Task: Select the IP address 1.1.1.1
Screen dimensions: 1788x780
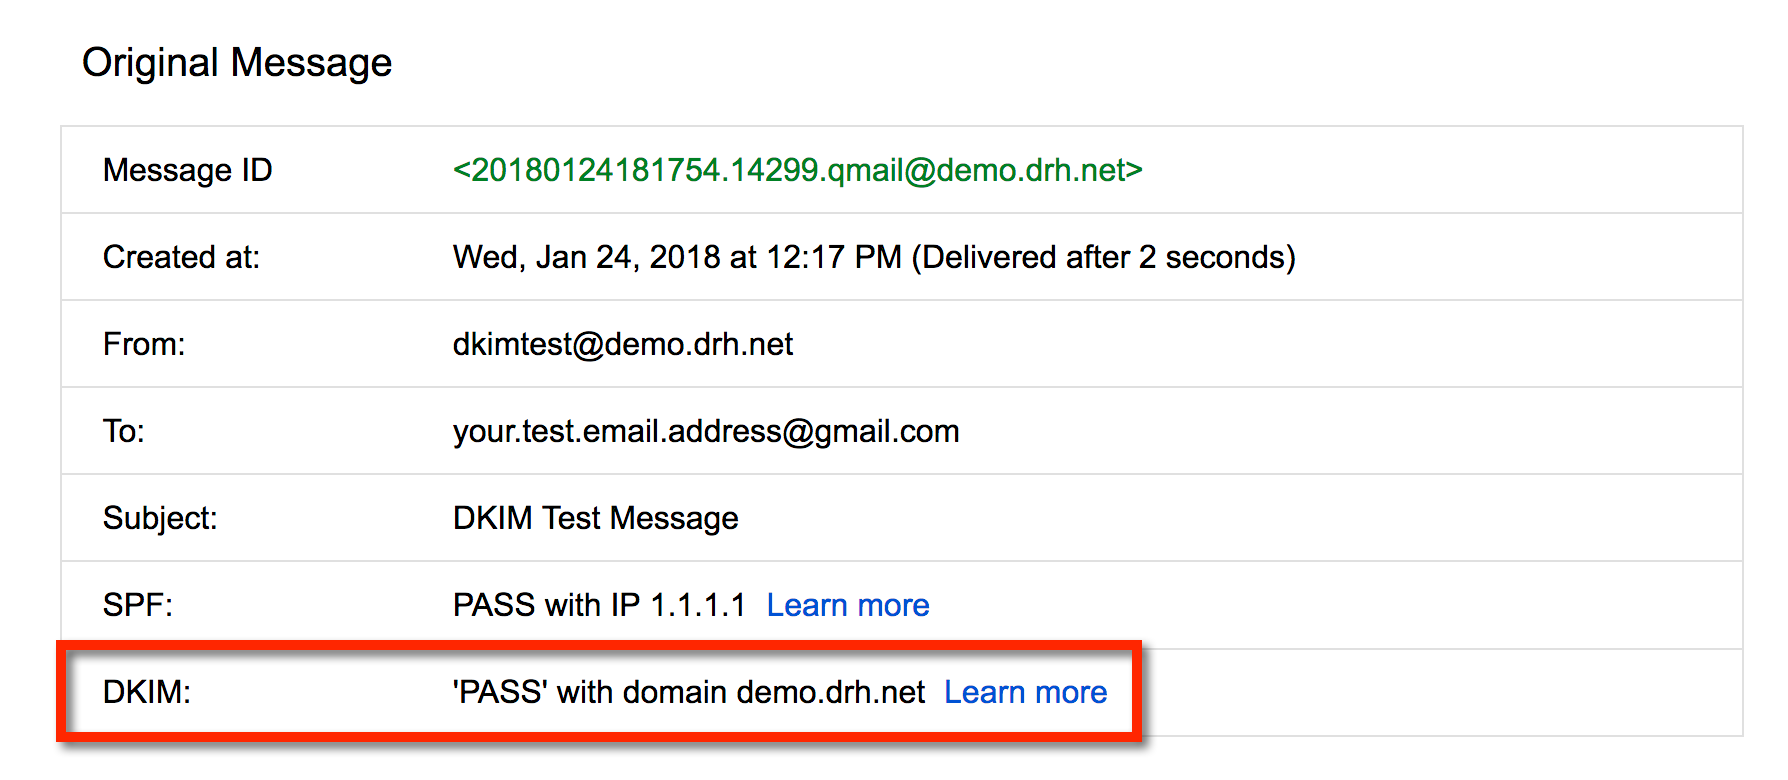Action: point(698,605)
